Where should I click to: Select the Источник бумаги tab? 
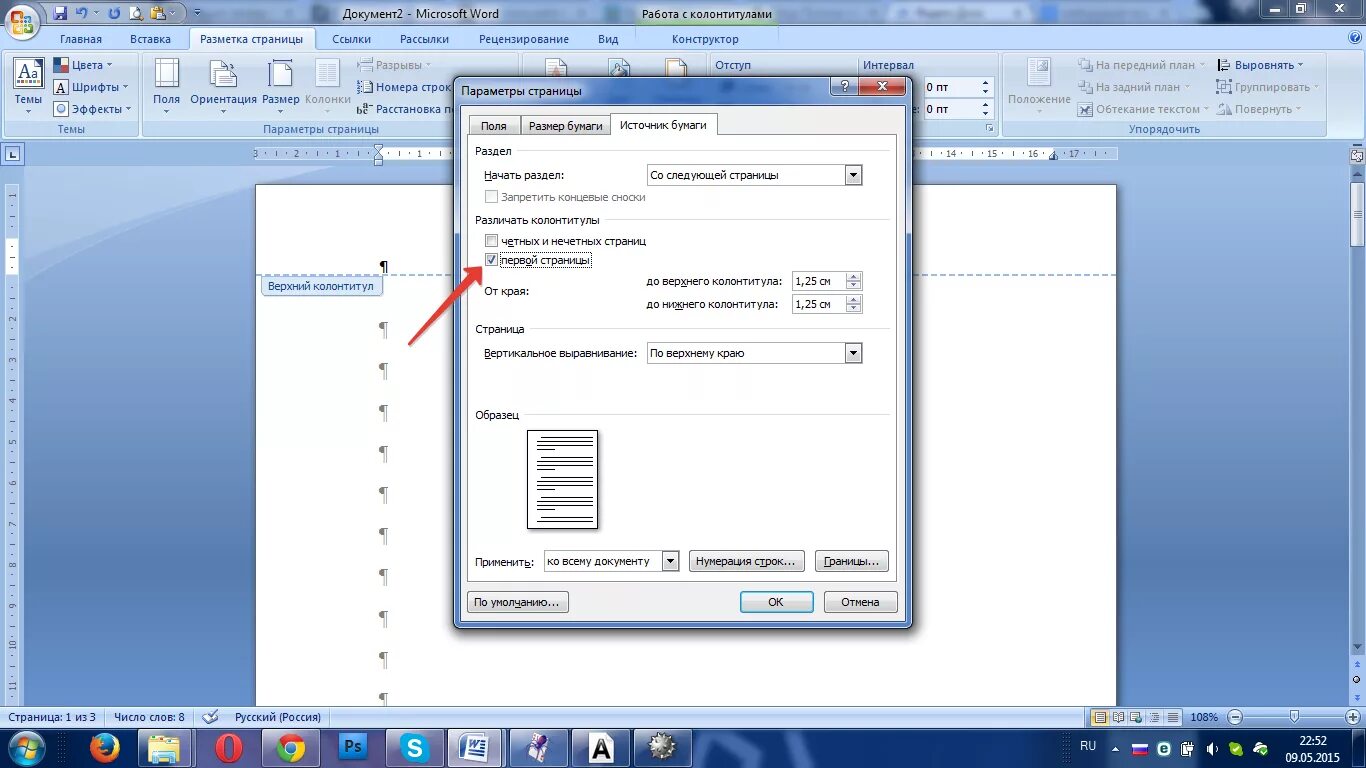click(x=663, y=125)
